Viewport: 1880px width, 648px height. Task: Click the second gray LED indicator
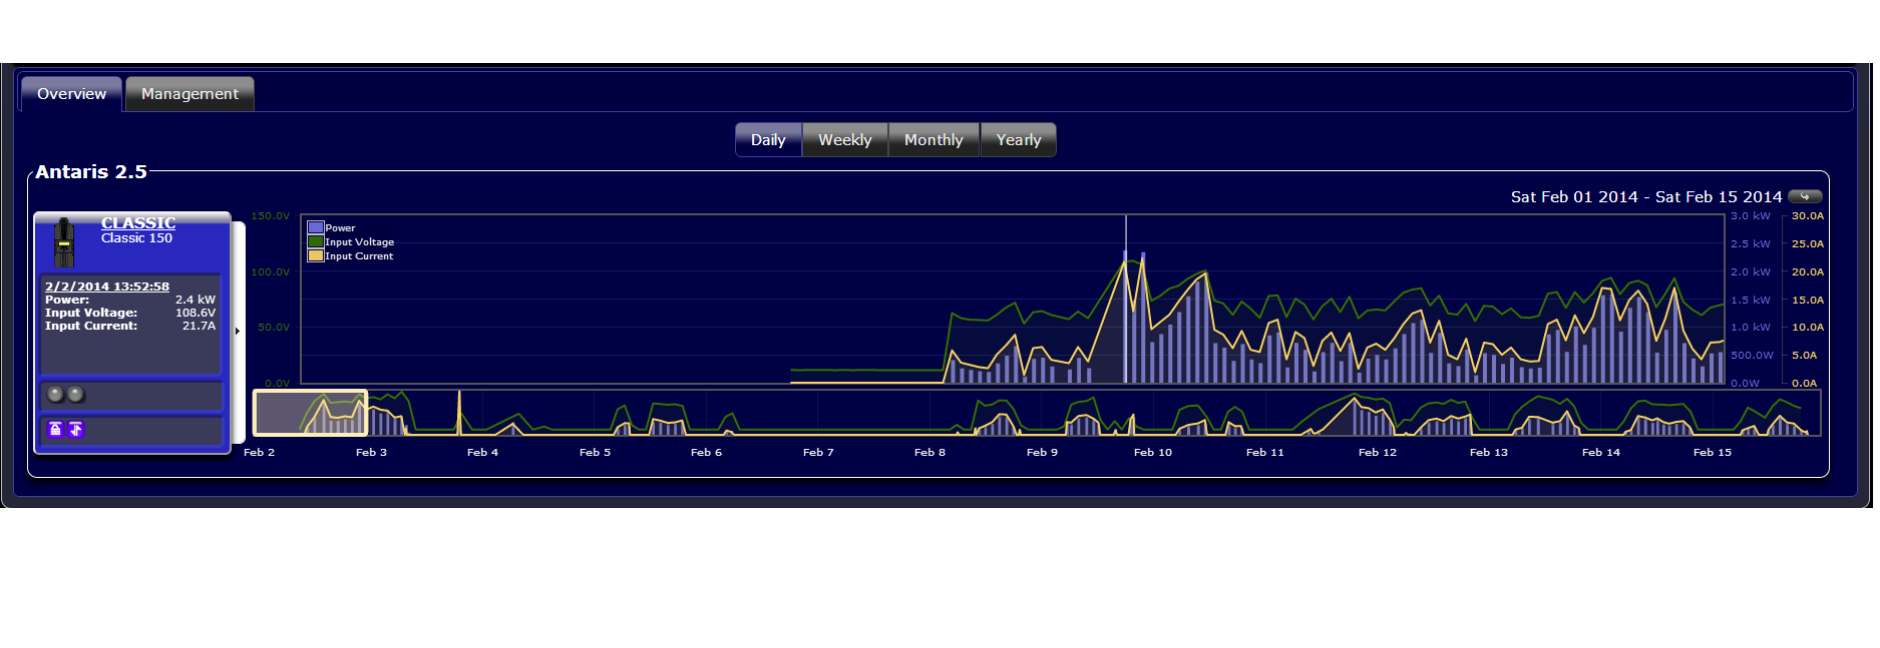click(75, 394)
